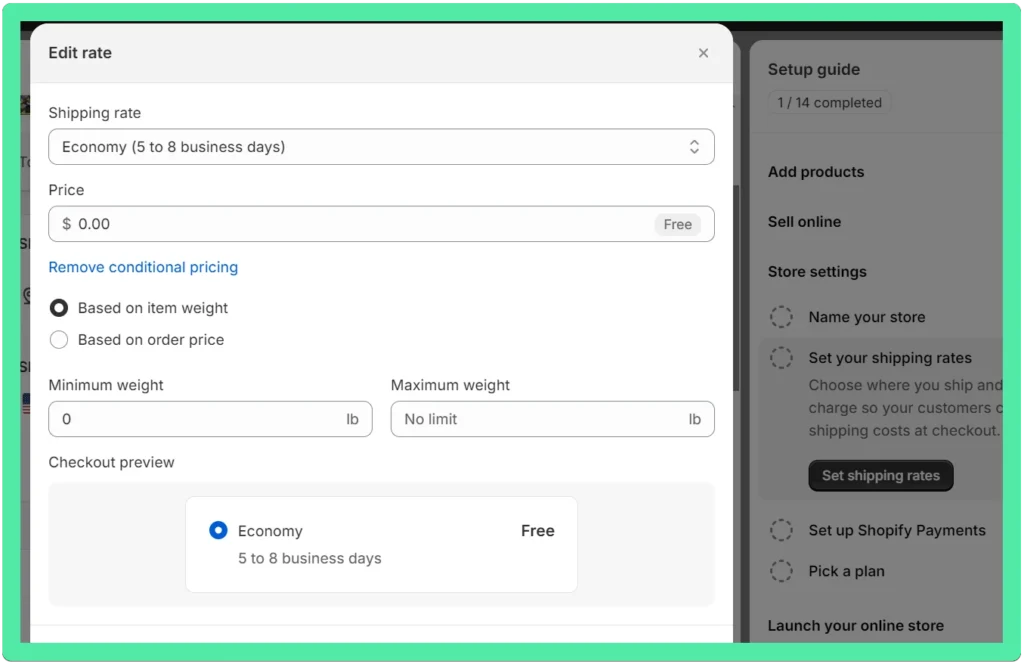Click the Maximum weight No limit field
This screenshot has width=1024, height=664.
pos(552,419)
